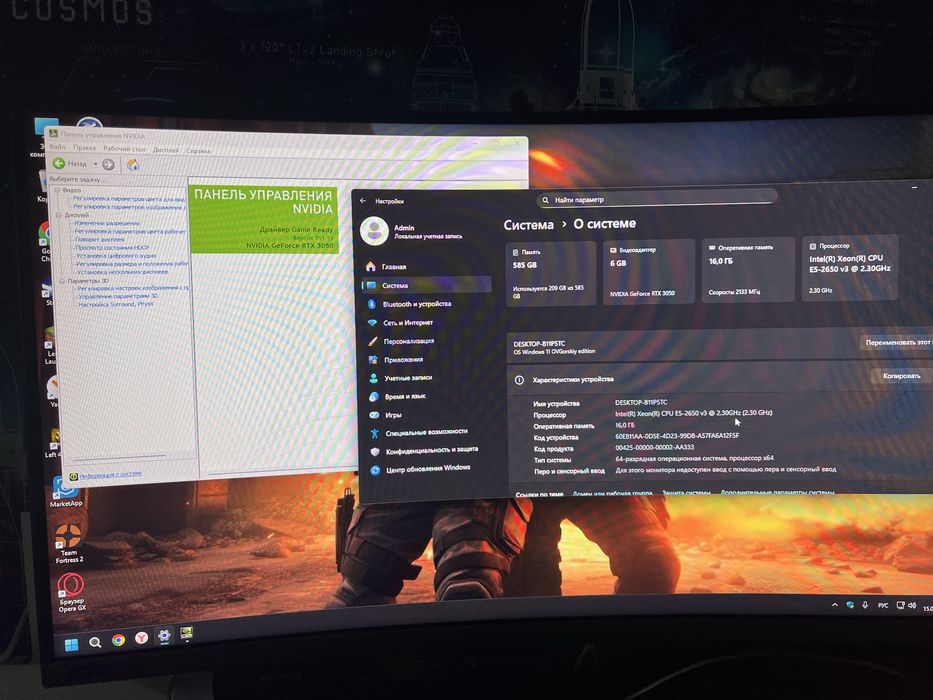933x700 pixels.
Task: Open the Правка menu in NVIDIA panel
Action: pos(84,148)
